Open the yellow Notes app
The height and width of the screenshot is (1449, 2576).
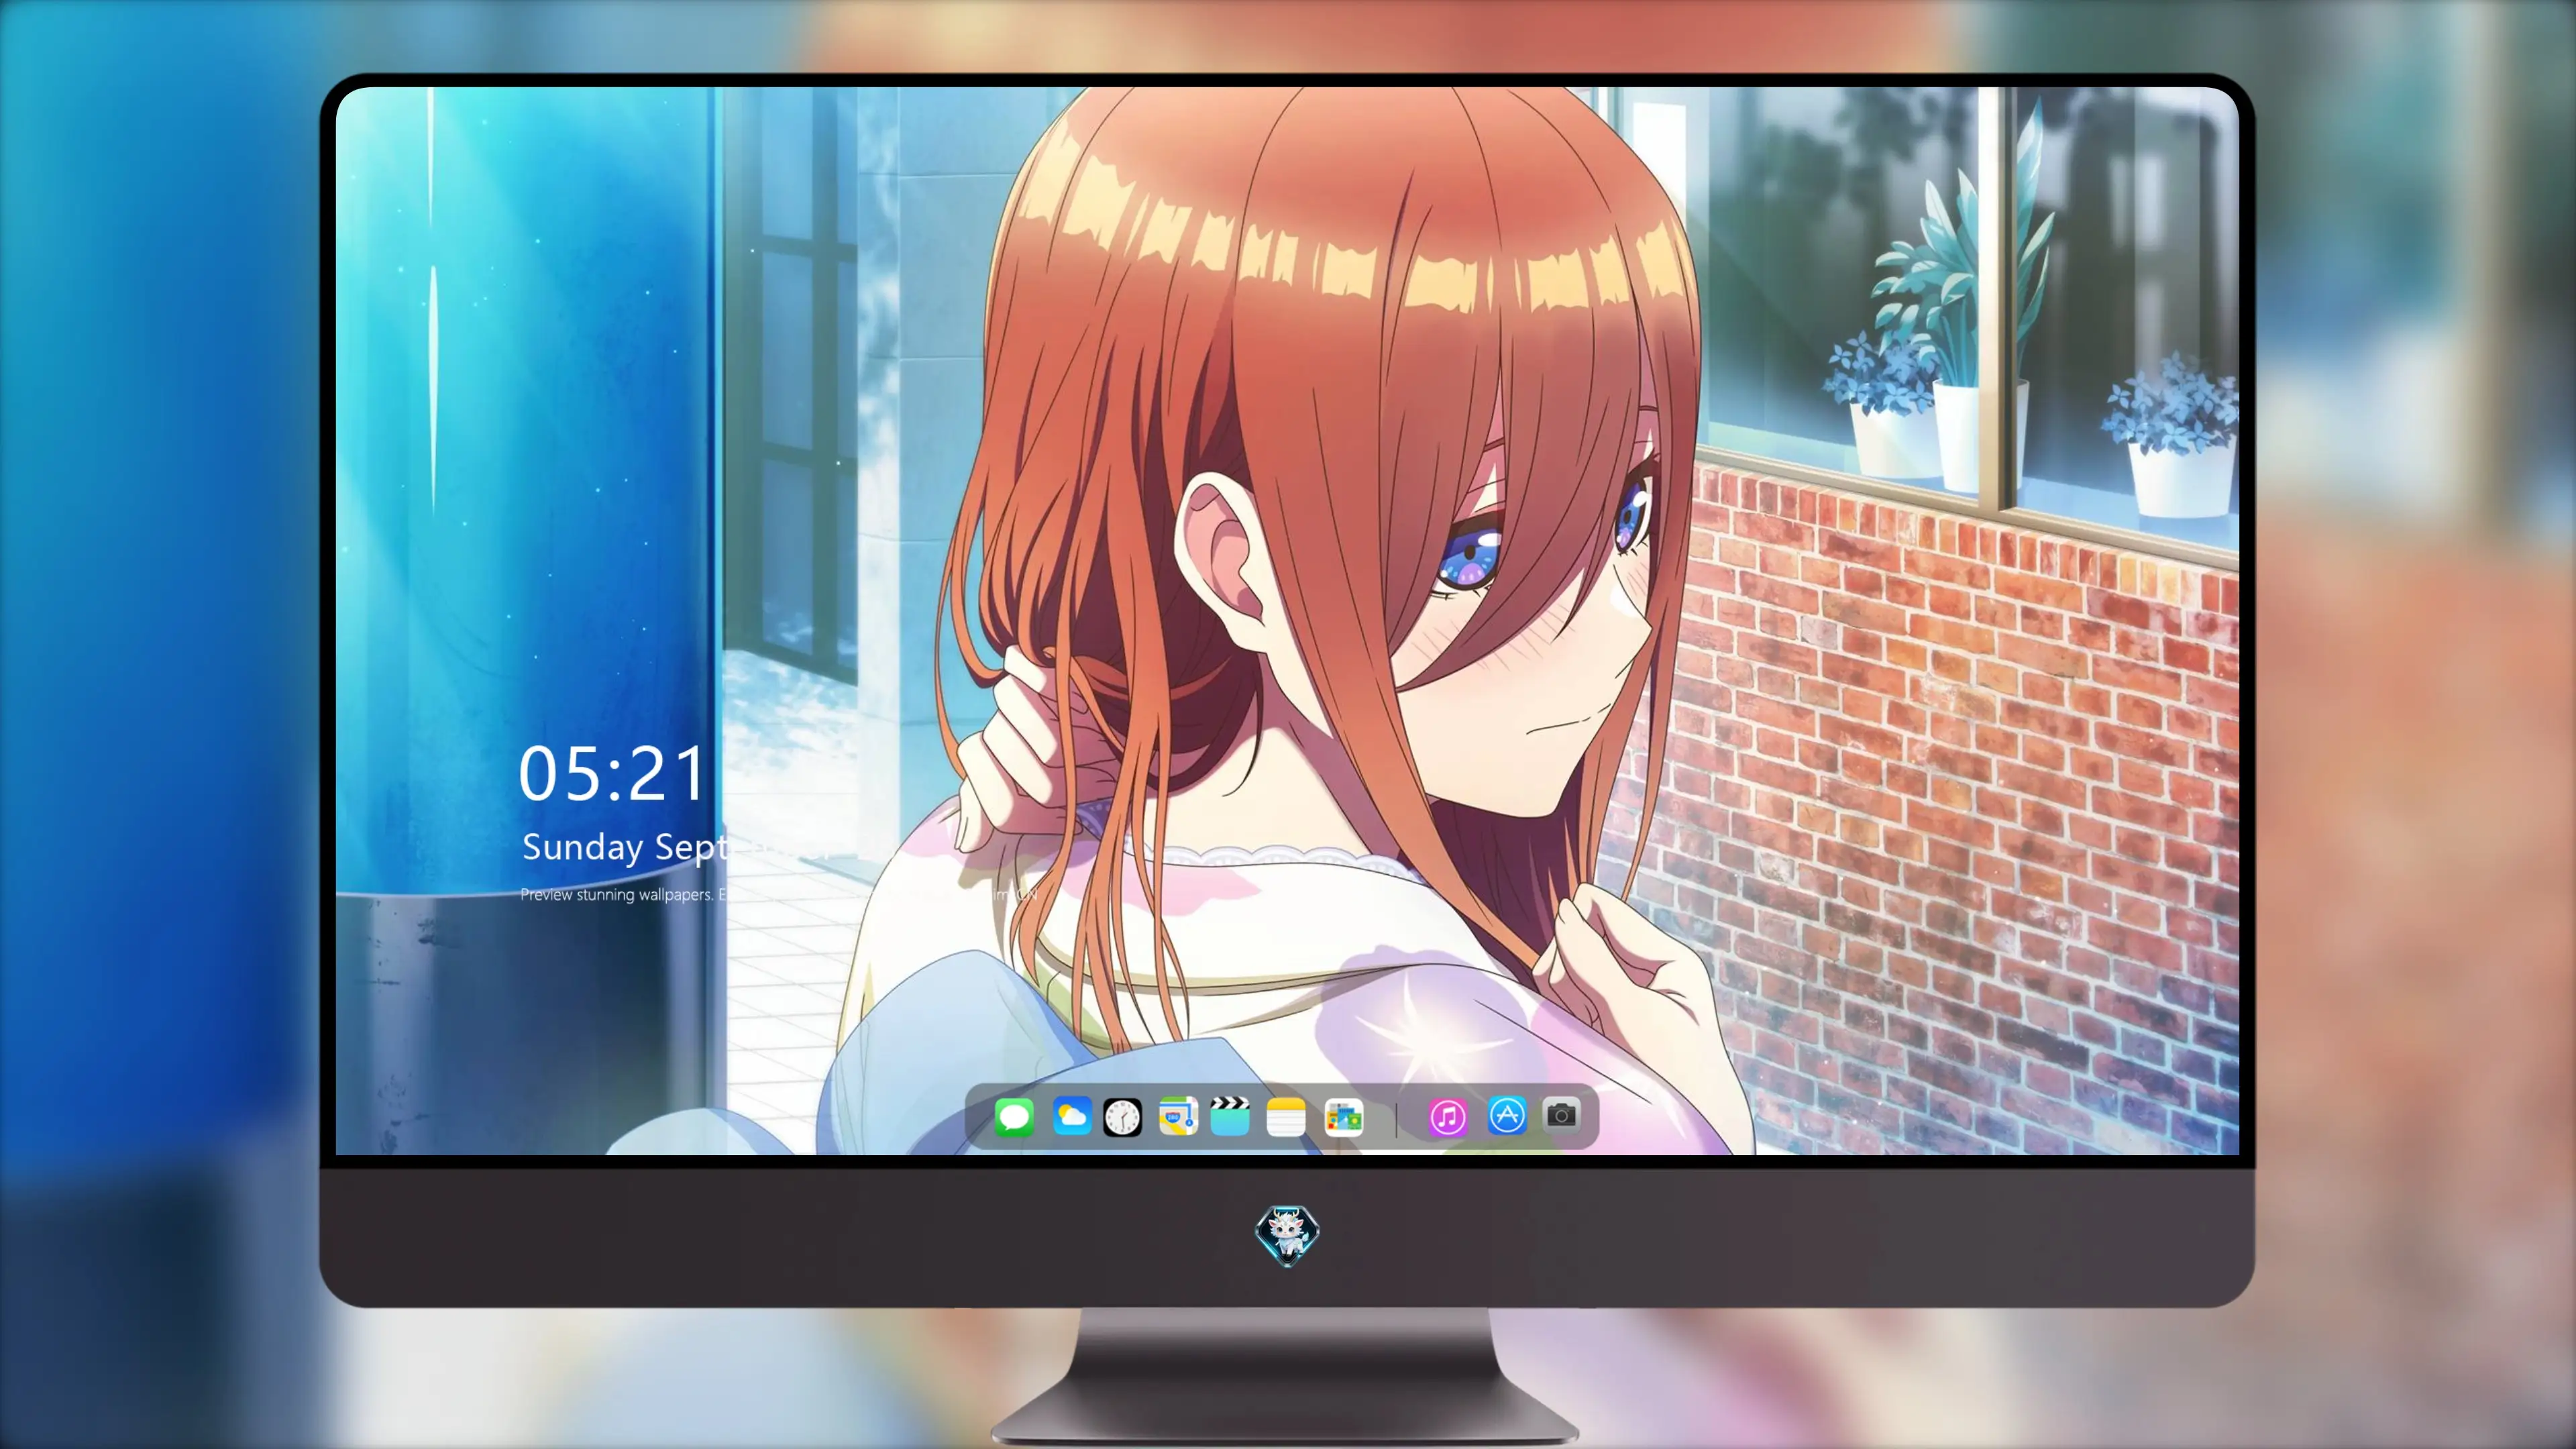[x=1286, y=1116]
